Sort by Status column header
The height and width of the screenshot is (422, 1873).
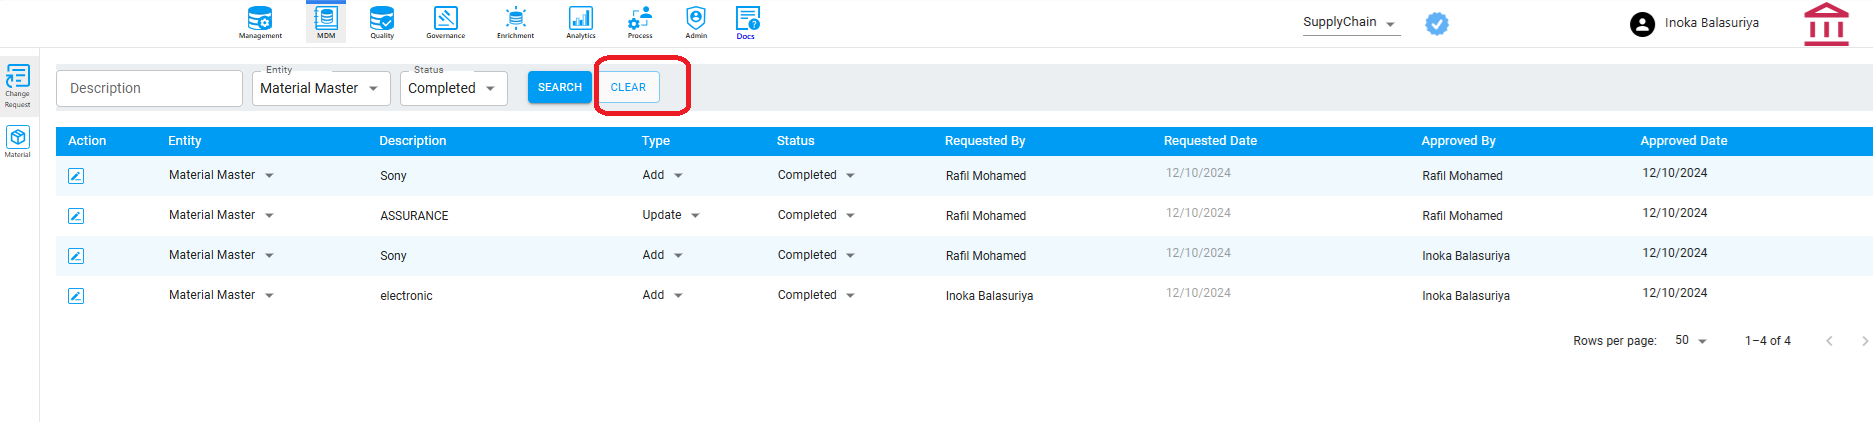pyautogui.click(x=796, y=141)
